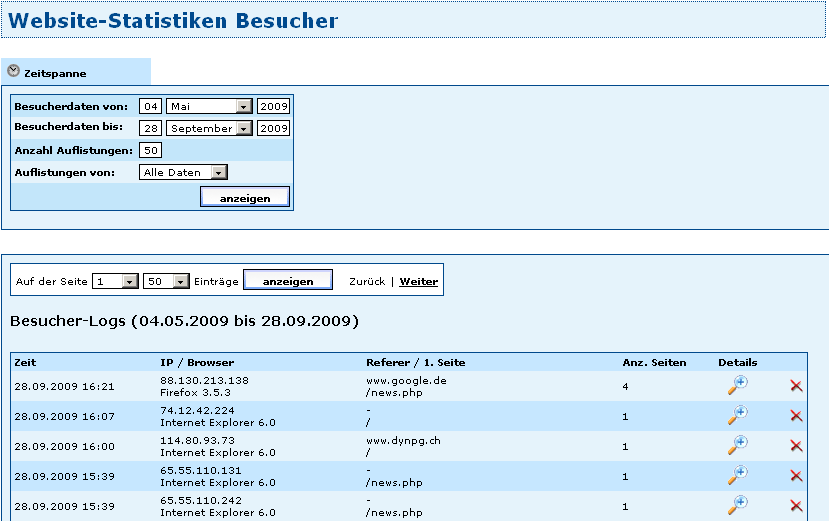Go to next page via Weiter
Viewport: 829px width, 521px height.
coord(419,282)
